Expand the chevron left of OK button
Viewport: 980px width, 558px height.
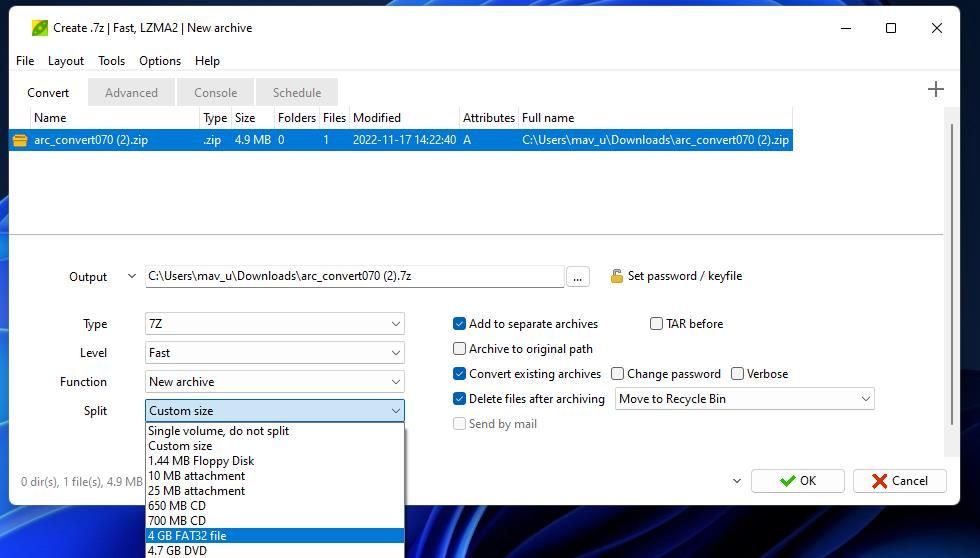click(x=737, y=481)
